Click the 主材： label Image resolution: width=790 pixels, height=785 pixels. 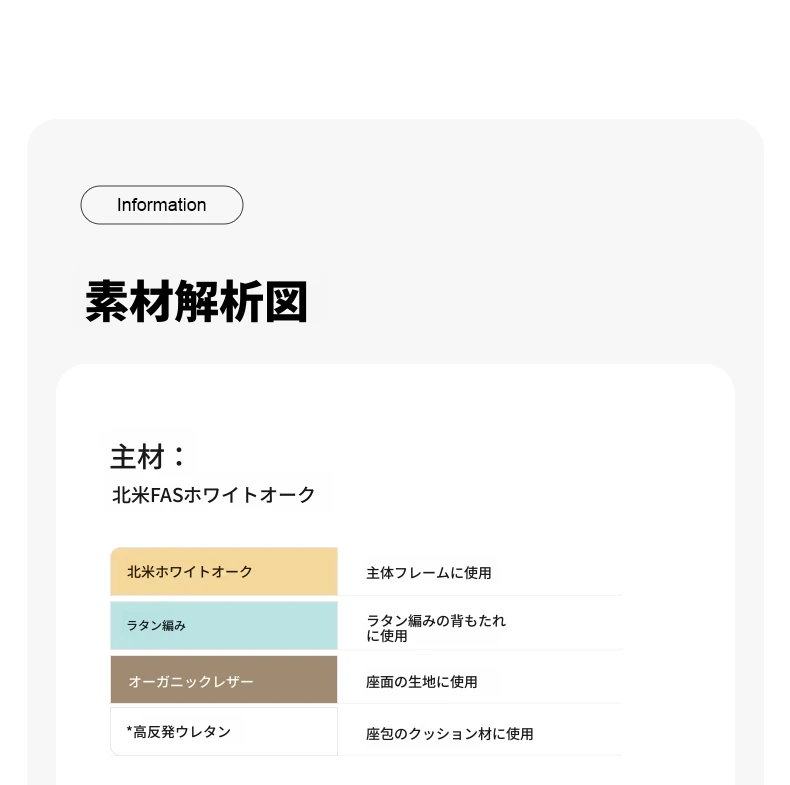click(x=148, y=456)
